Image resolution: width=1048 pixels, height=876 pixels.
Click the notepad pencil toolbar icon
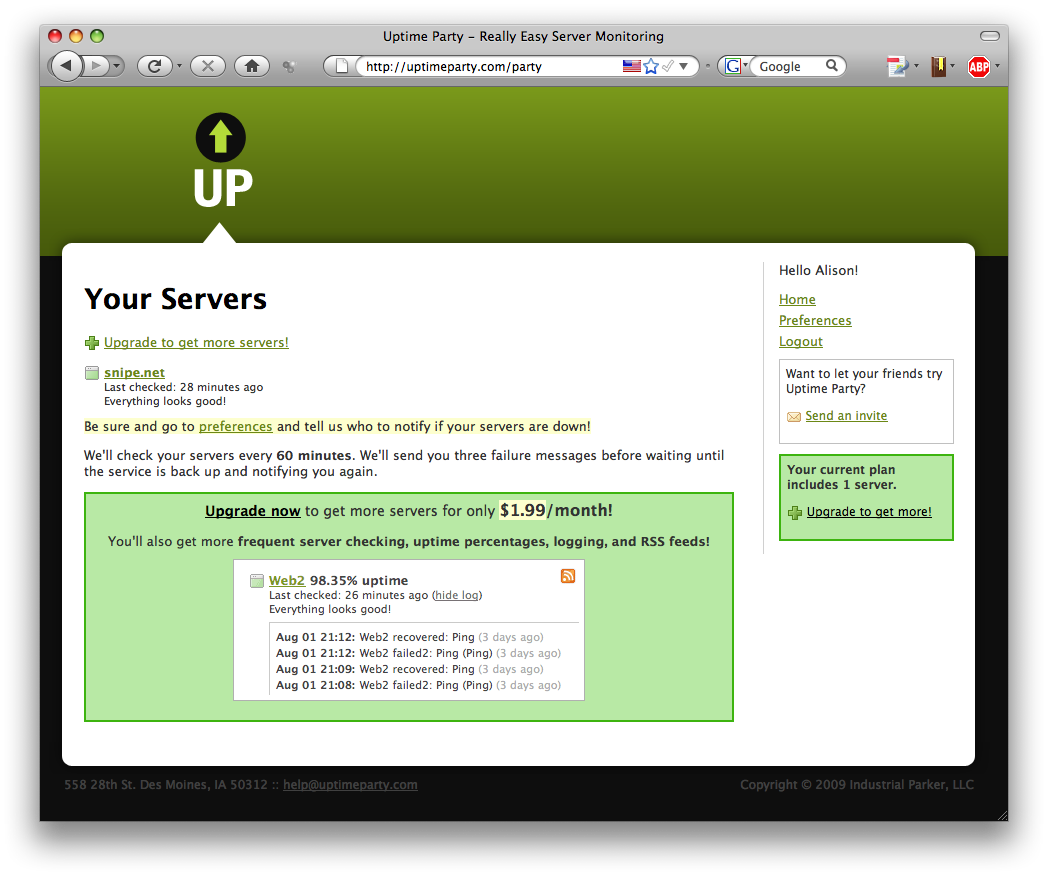[x=897, y=66]
